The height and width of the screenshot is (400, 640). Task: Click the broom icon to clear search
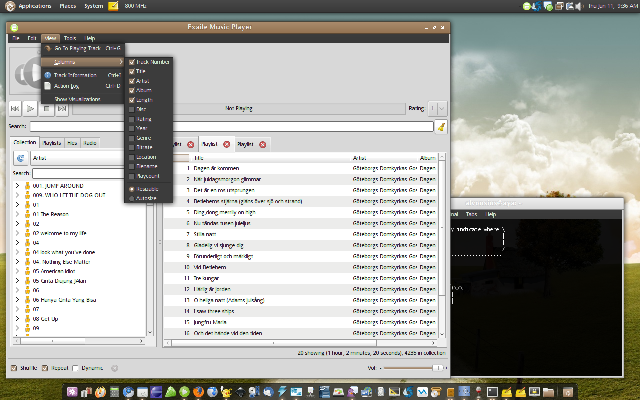tap(441, 127)
